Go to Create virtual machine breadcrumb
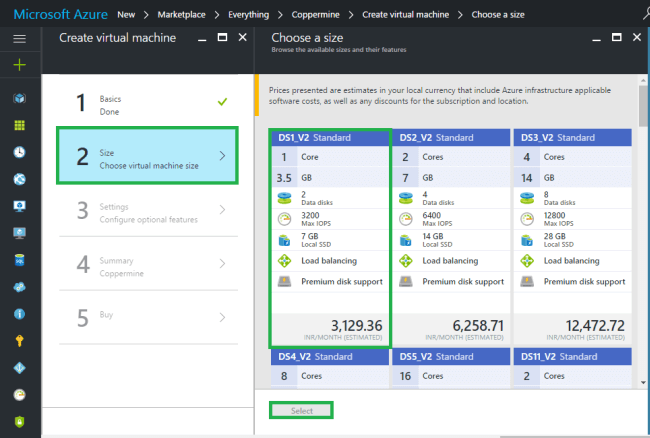The width and height of the screenshot is (650, 438). point(405,15)
